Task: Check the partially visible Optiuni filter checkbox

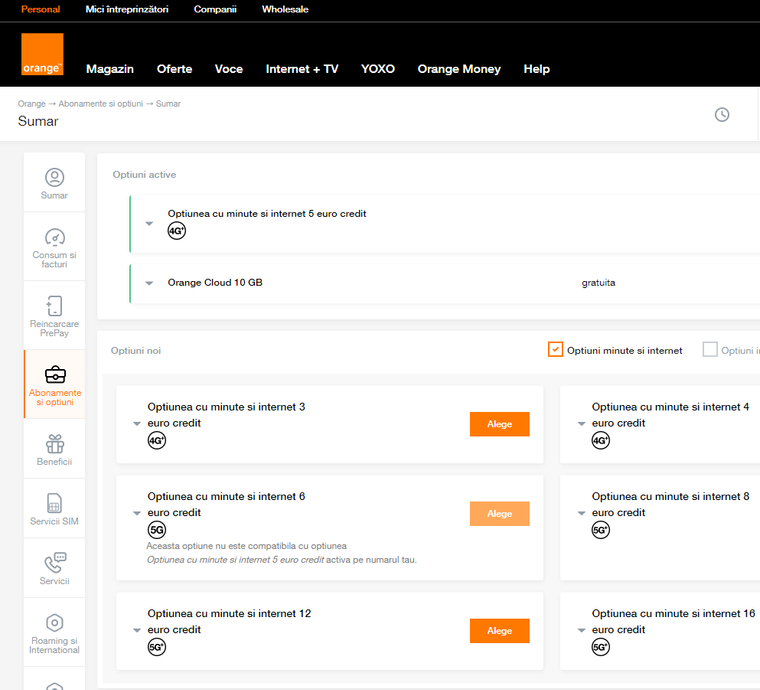Action: click(710, 349)
